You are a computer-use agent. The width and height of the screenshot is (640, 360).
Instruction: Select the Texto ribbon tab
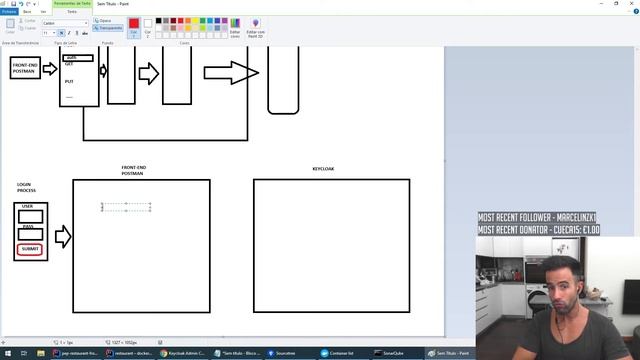coord(72,11)
